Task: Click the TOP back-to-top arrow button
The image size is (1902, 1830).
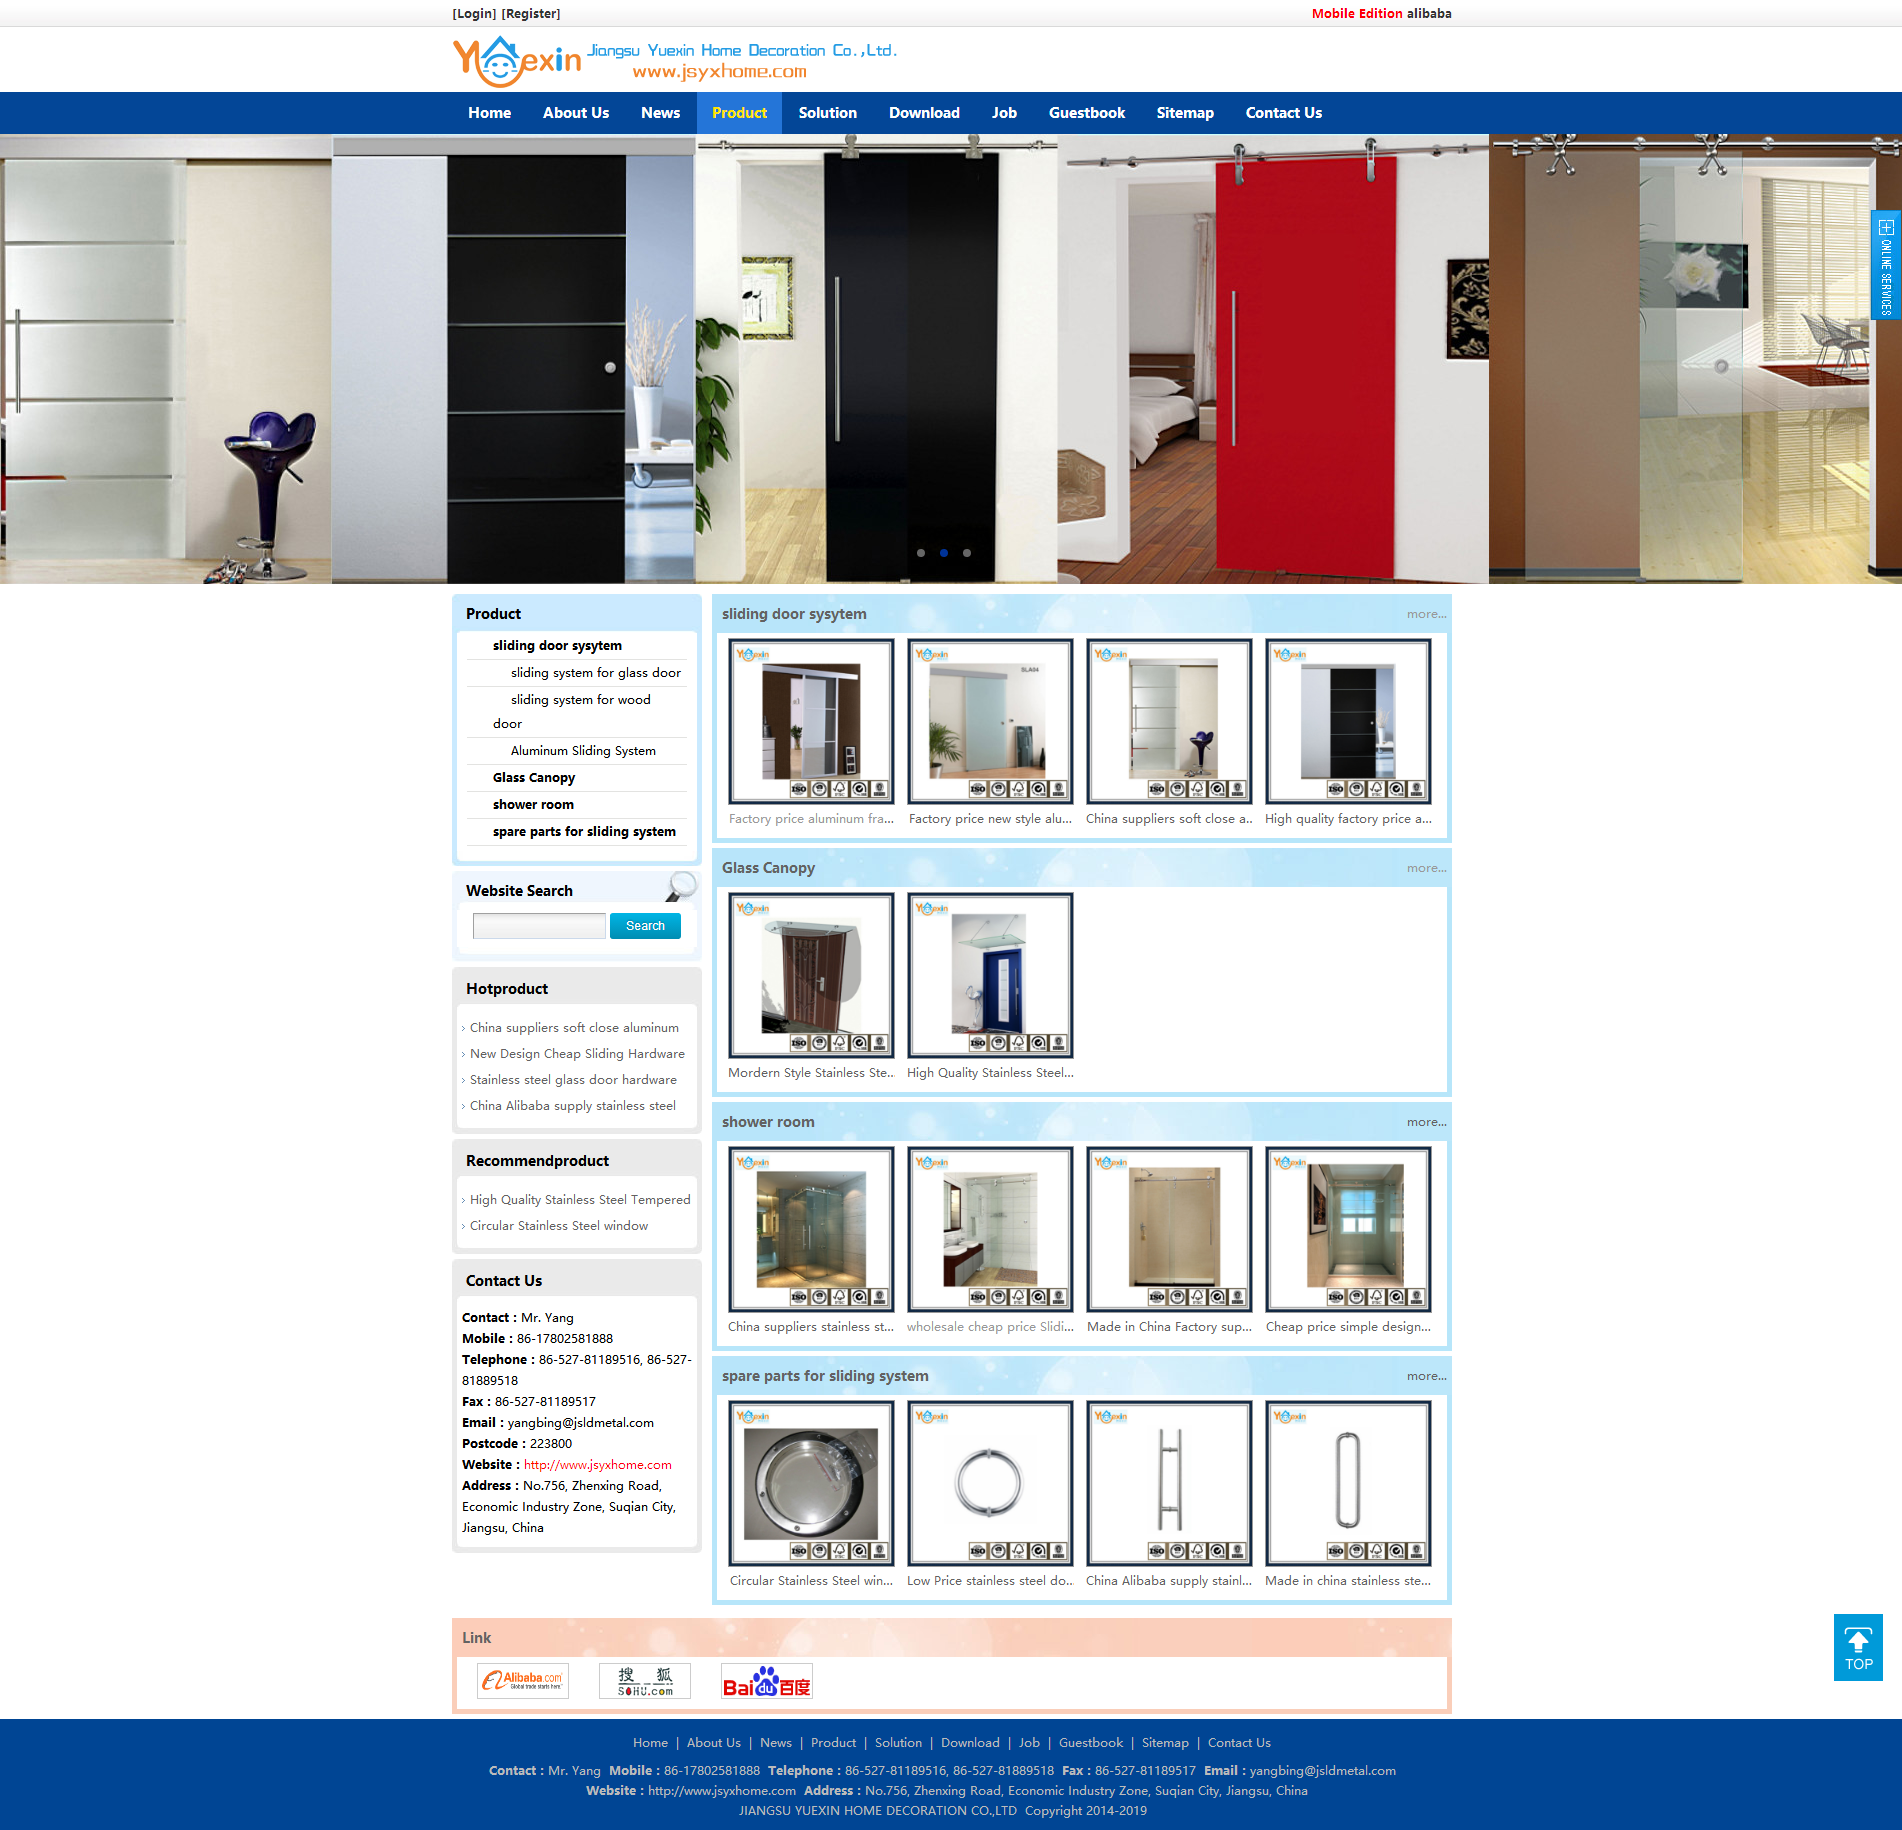Action: (1858, 1647)
